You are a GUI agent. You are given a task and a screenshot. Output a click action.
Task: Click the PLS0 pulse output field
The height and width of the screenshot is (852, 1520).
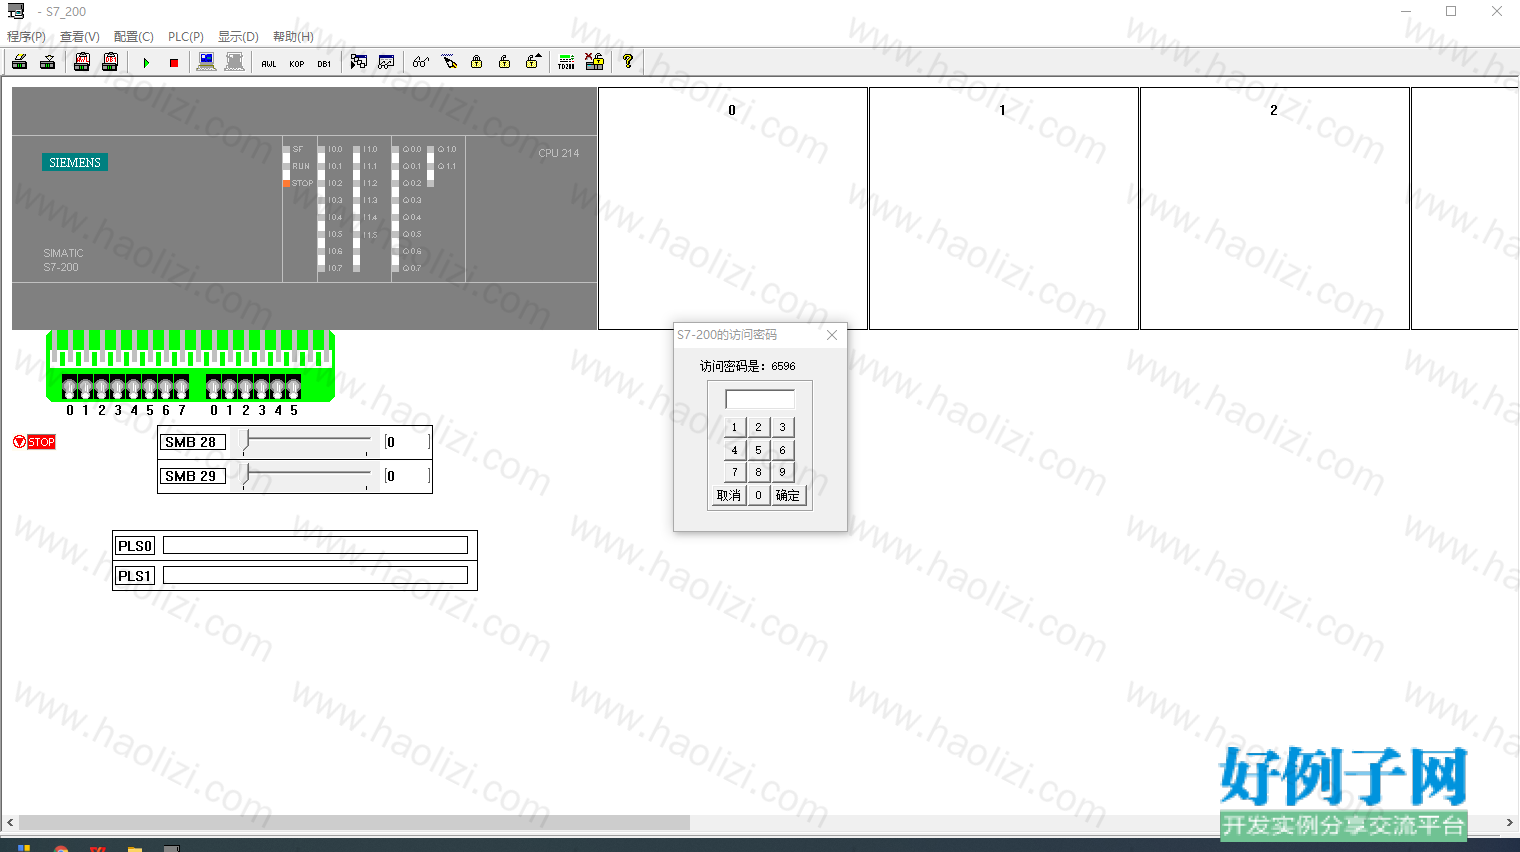tap(315, 545)
